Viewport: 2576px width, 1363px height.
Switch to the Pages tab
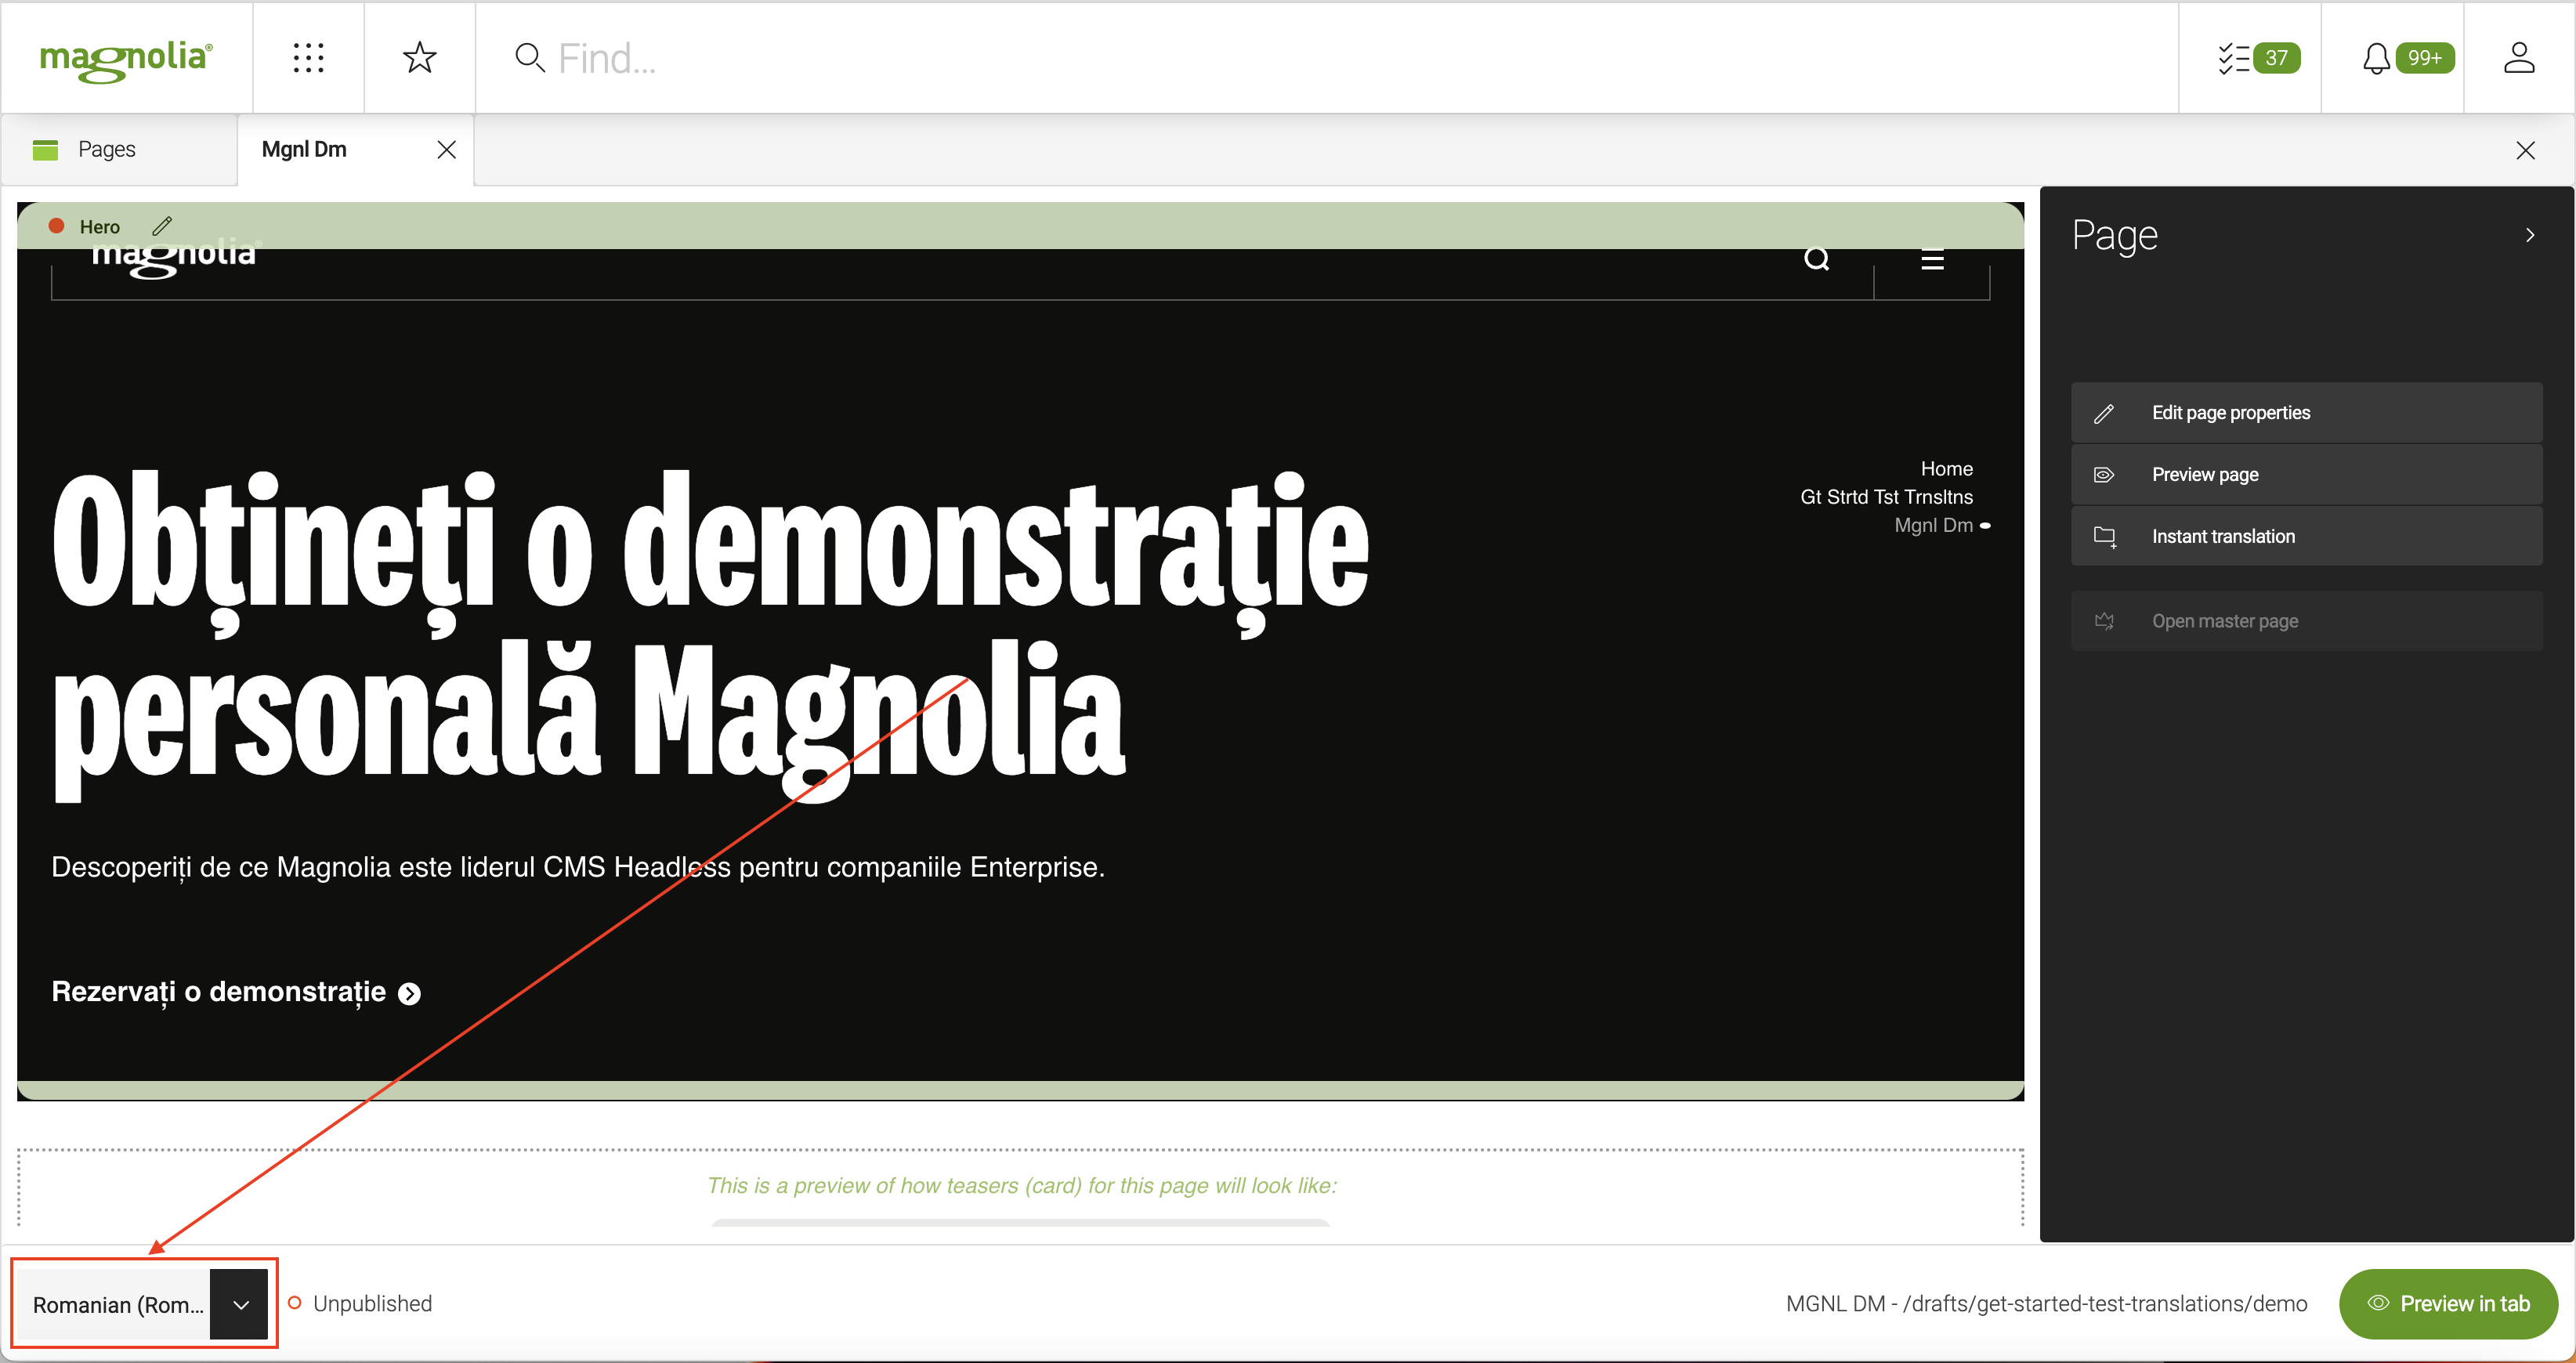pos(106,149)
